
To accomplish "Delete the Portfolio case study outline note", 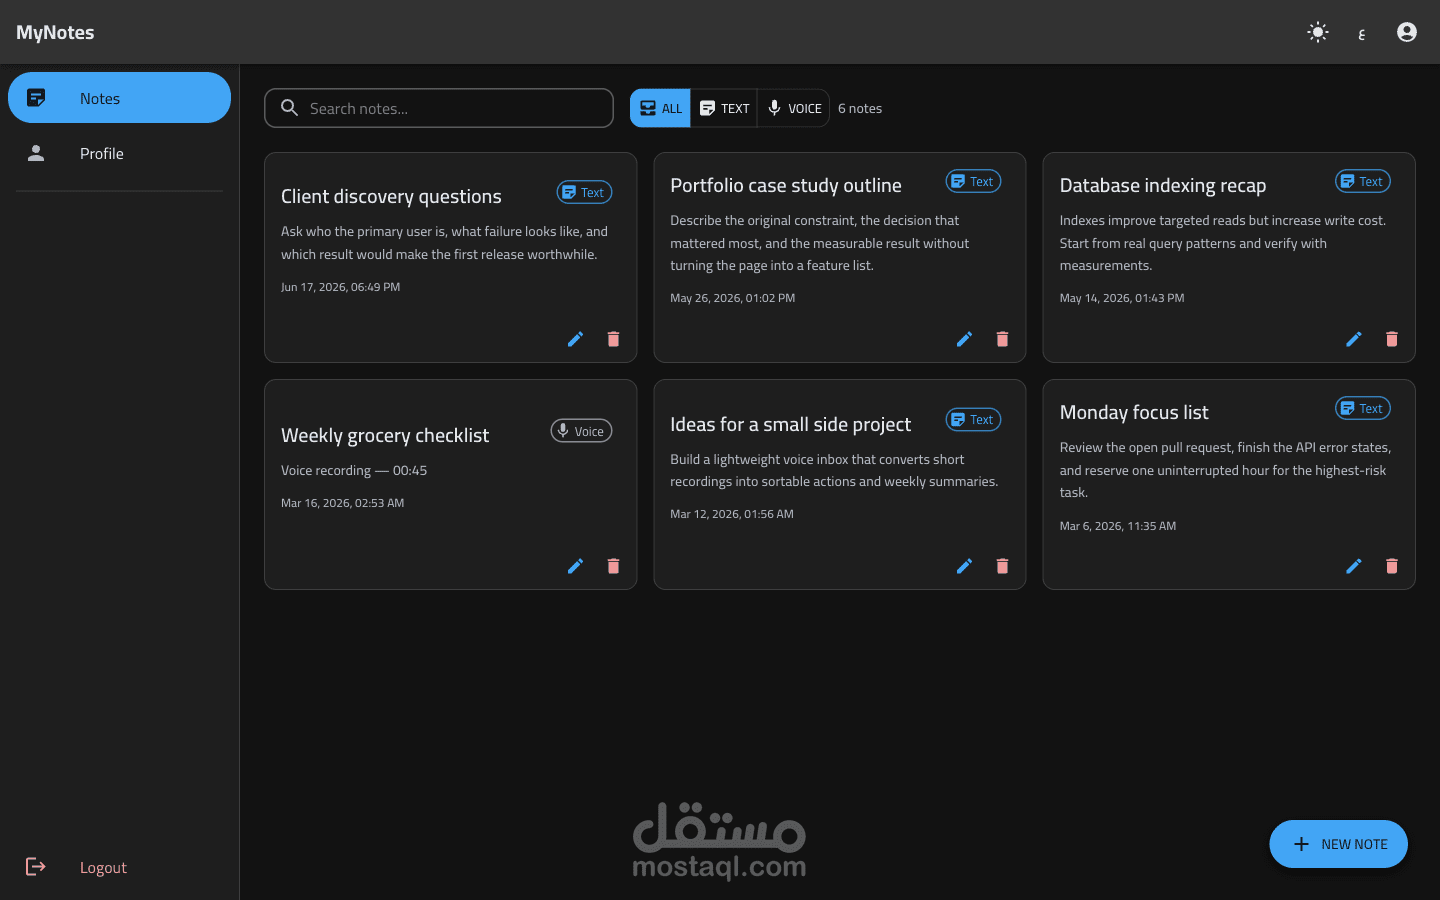I will 1002,339.
